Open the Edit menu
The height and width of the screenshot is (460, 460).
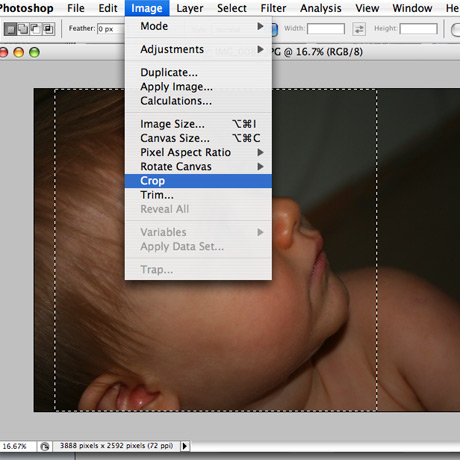click(x=108, y=8)
